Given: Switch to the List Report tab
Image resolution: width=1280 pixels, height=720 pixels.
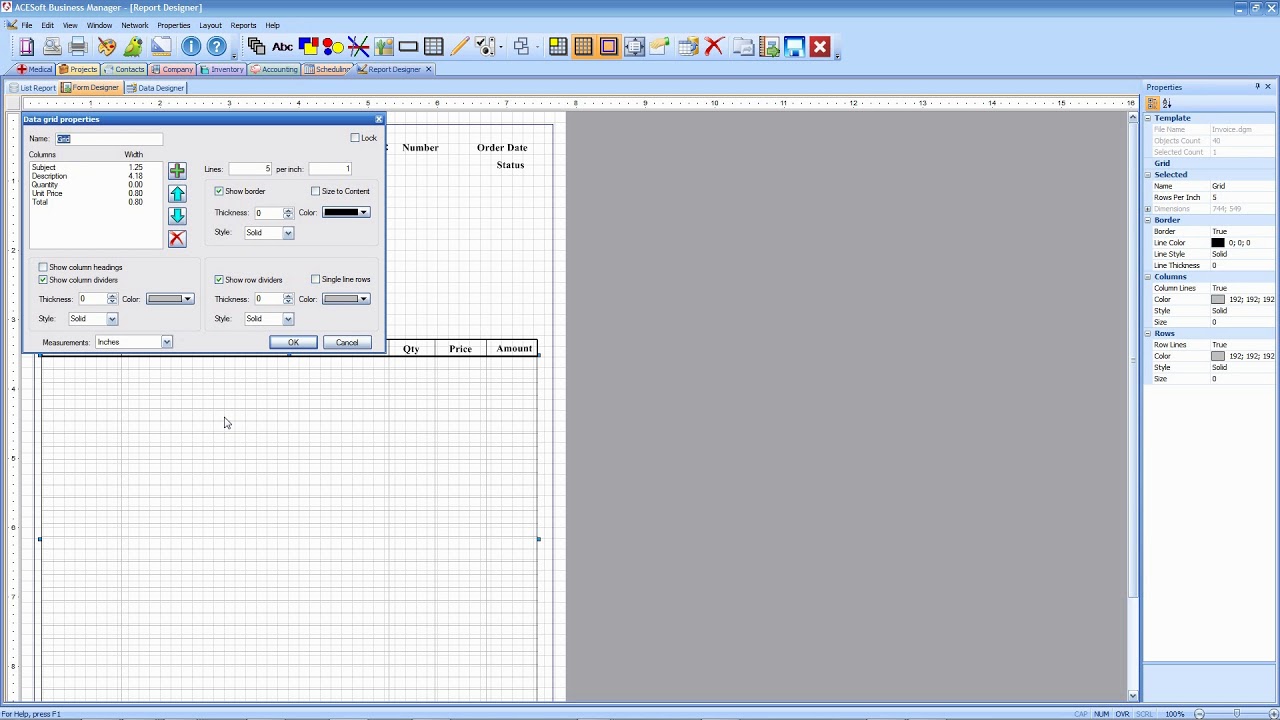Looking at the screenshot, I should pos(33,88).
